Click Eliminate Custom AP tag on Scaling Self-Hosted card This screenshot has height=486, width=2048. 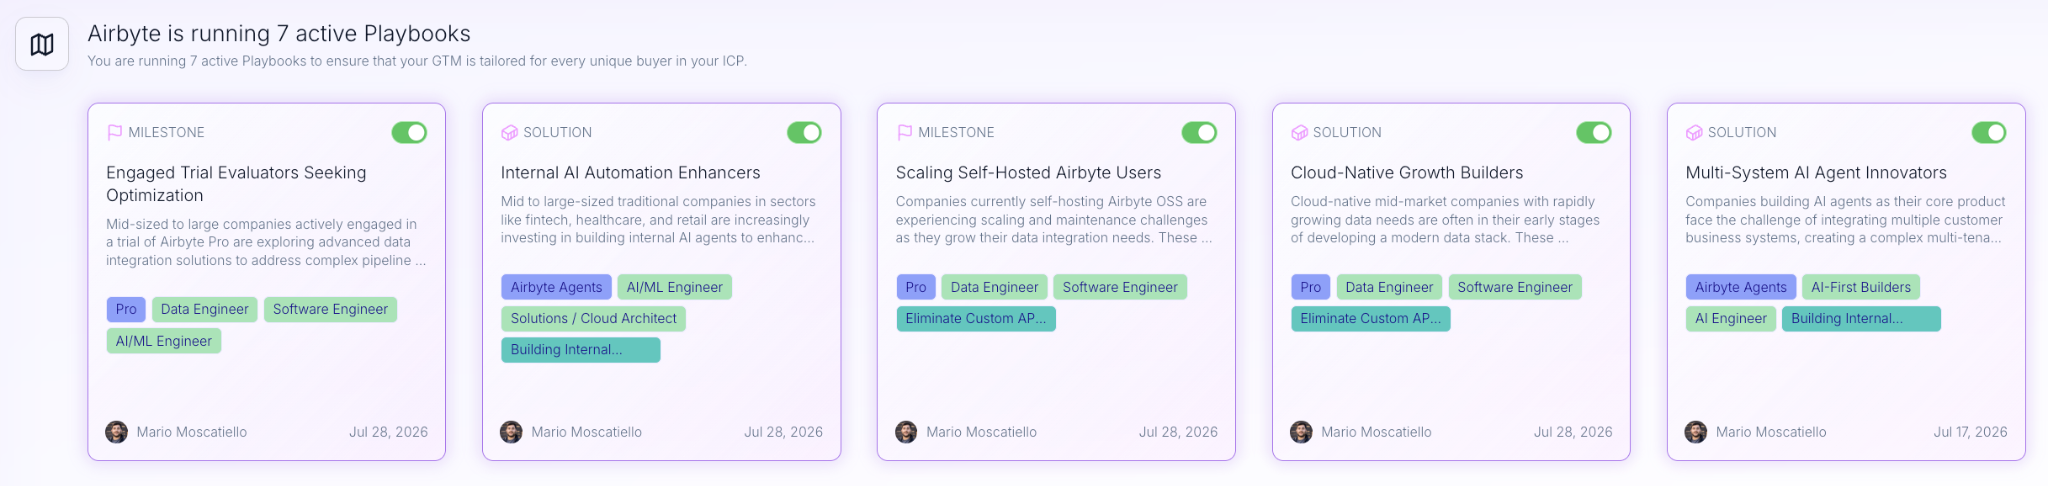[x=976, y=318]
